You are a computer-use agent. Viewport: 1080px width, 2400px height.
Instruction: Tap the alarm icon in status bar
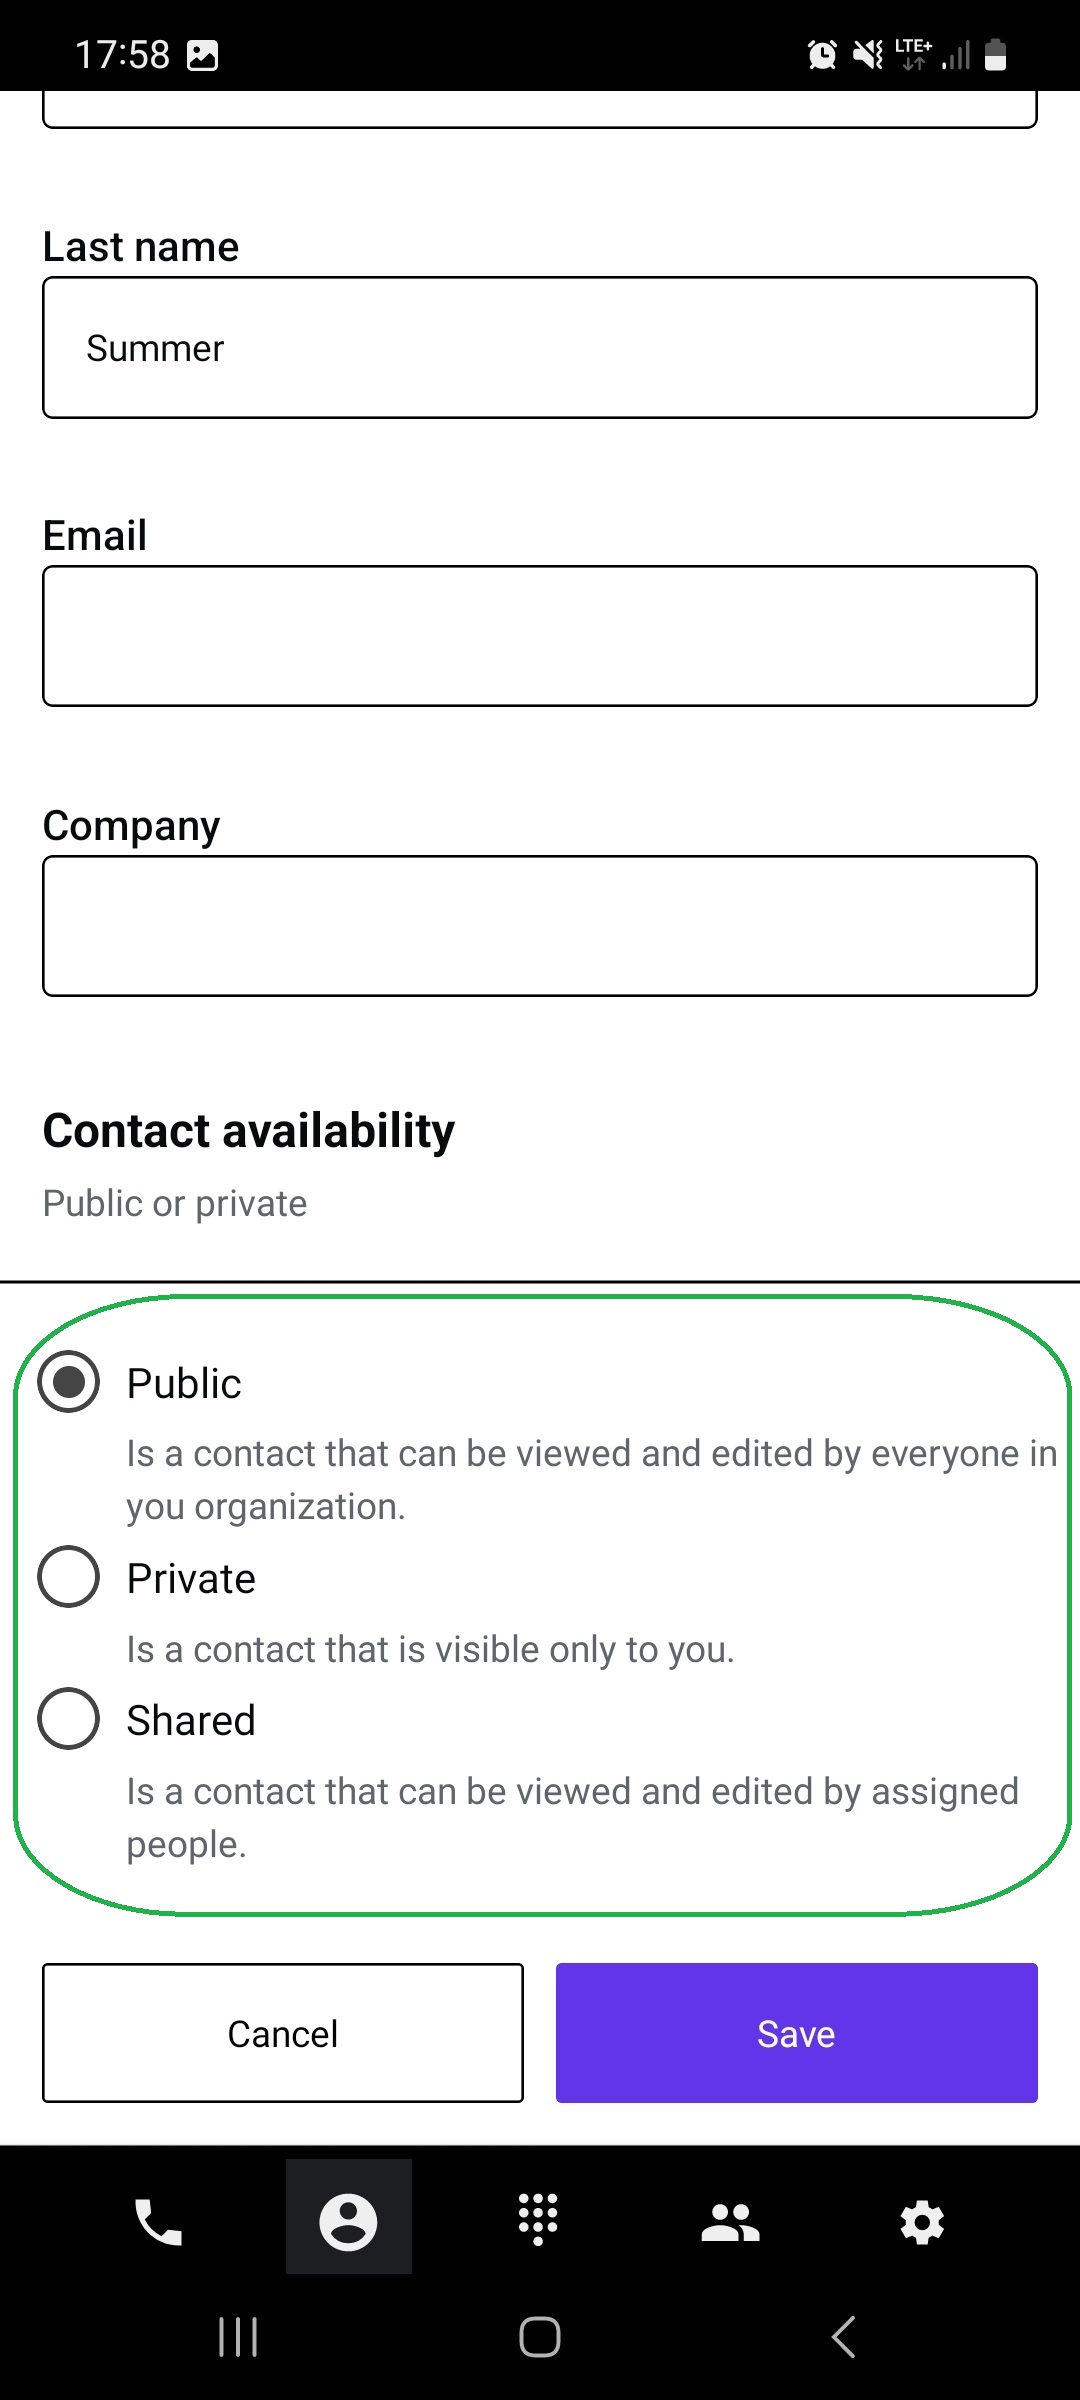pos(822,55)
